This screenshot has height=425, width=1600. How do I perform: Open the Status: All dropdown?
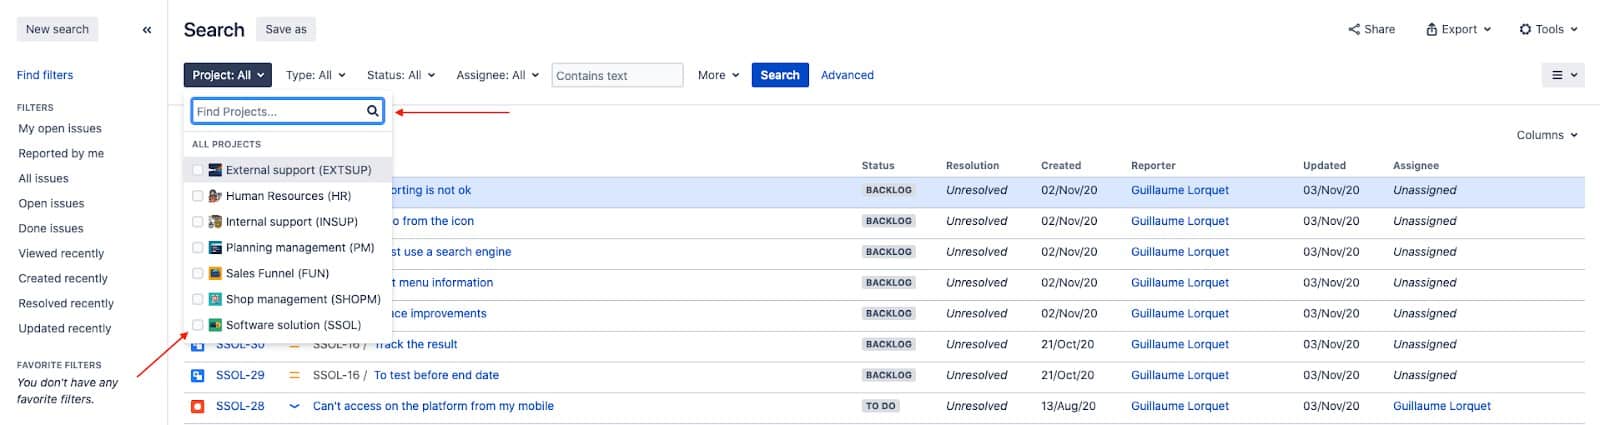pyautogui.click(x=400, y=75)
